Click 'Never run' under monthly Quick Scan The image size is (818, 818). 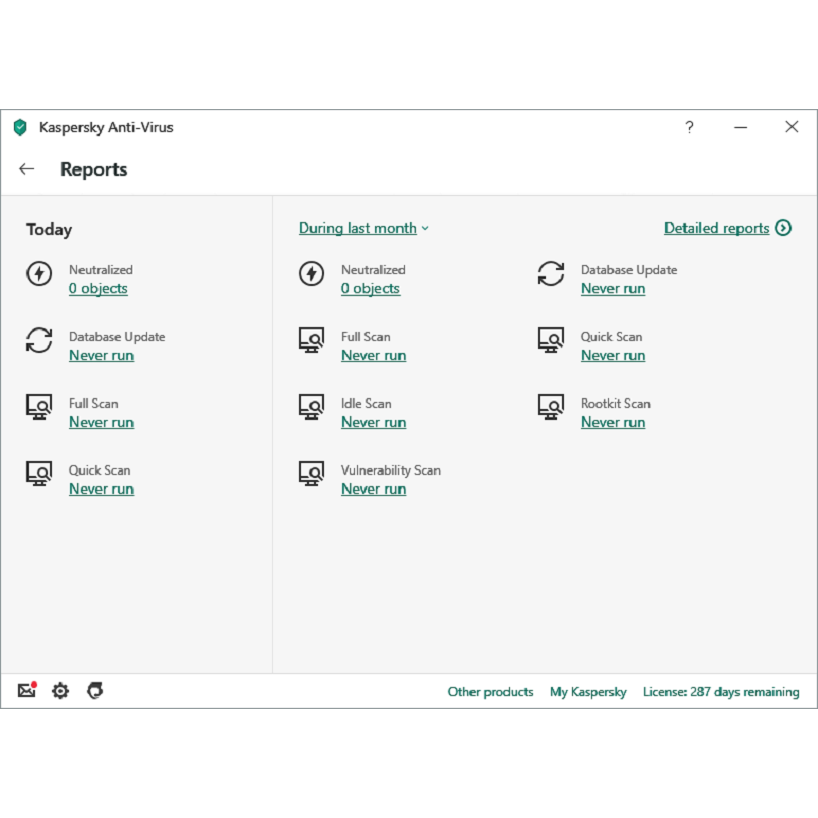(x=613, y=356)
